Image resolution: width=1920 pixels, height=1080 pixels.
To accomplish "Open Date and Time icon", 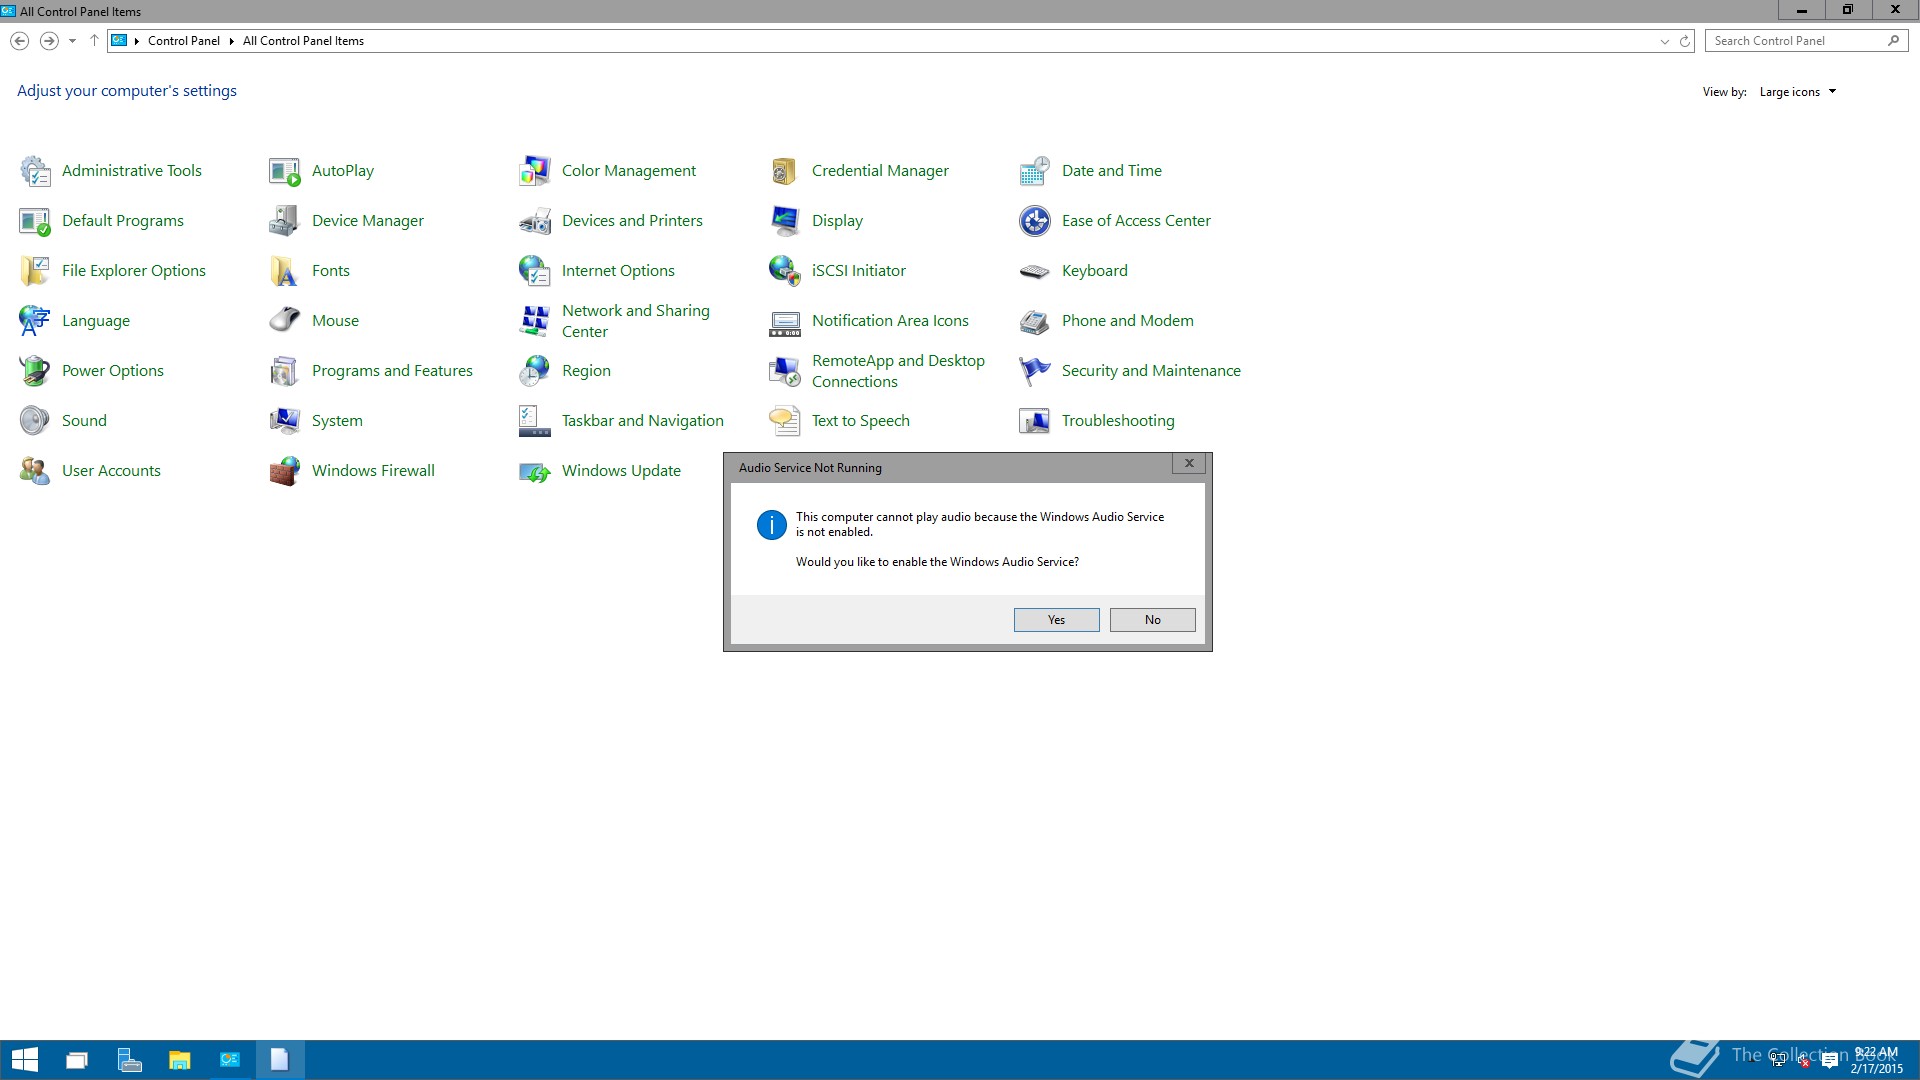I will click(x=1035, y=171).
